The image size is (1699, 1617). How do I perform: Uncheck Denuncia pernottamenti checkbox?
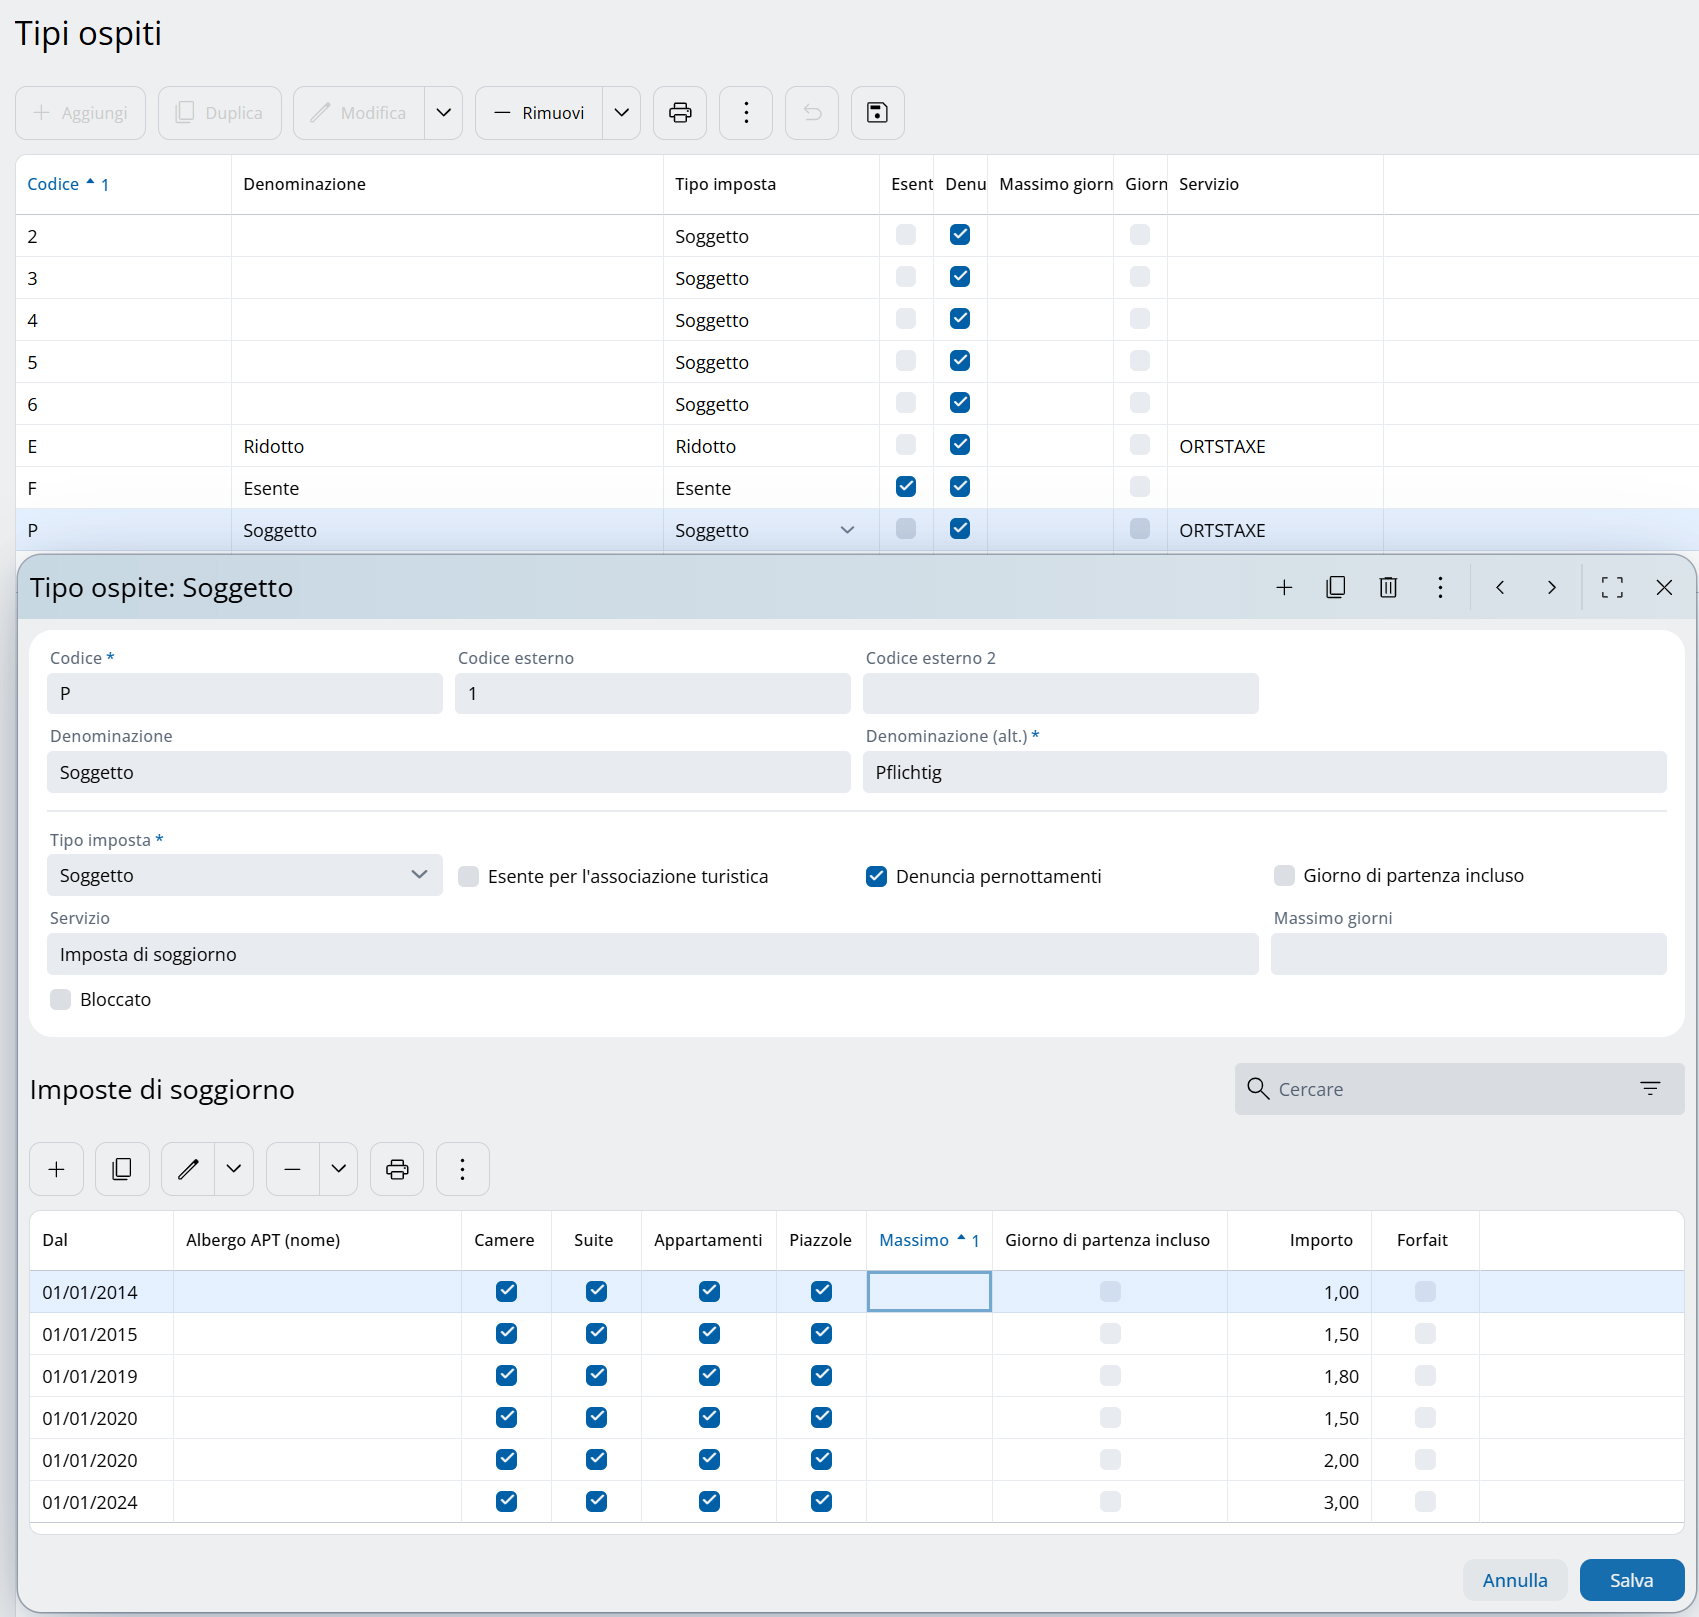[x=877, y=877]
